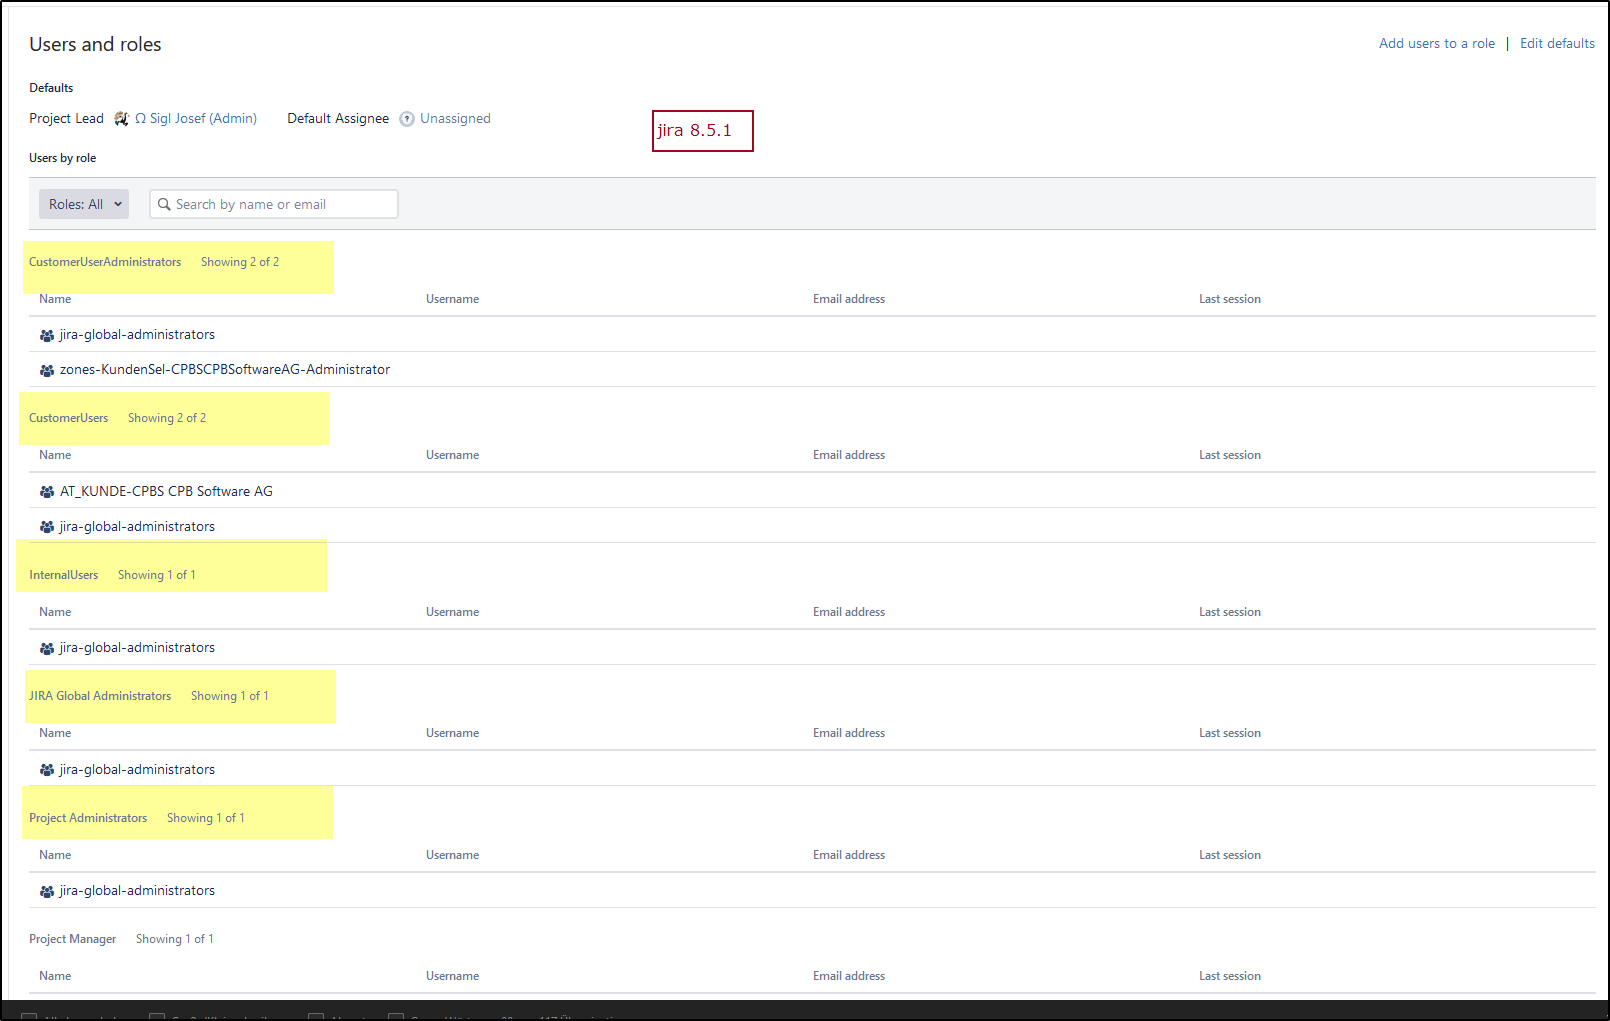The image size is (1610, 1021).
Task: Open the Add users to a role link
Action: 1437,43
